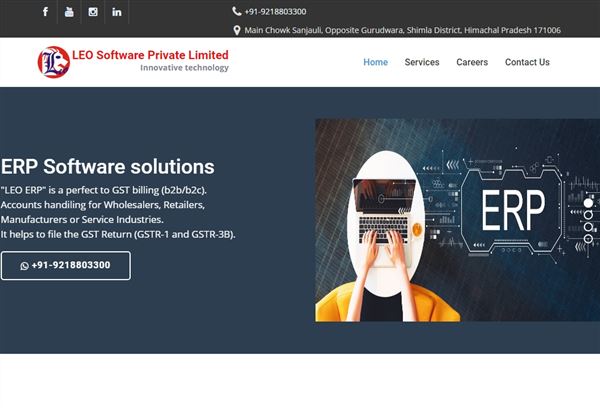Click the location pin icon beside address

[x=237, y=30]
